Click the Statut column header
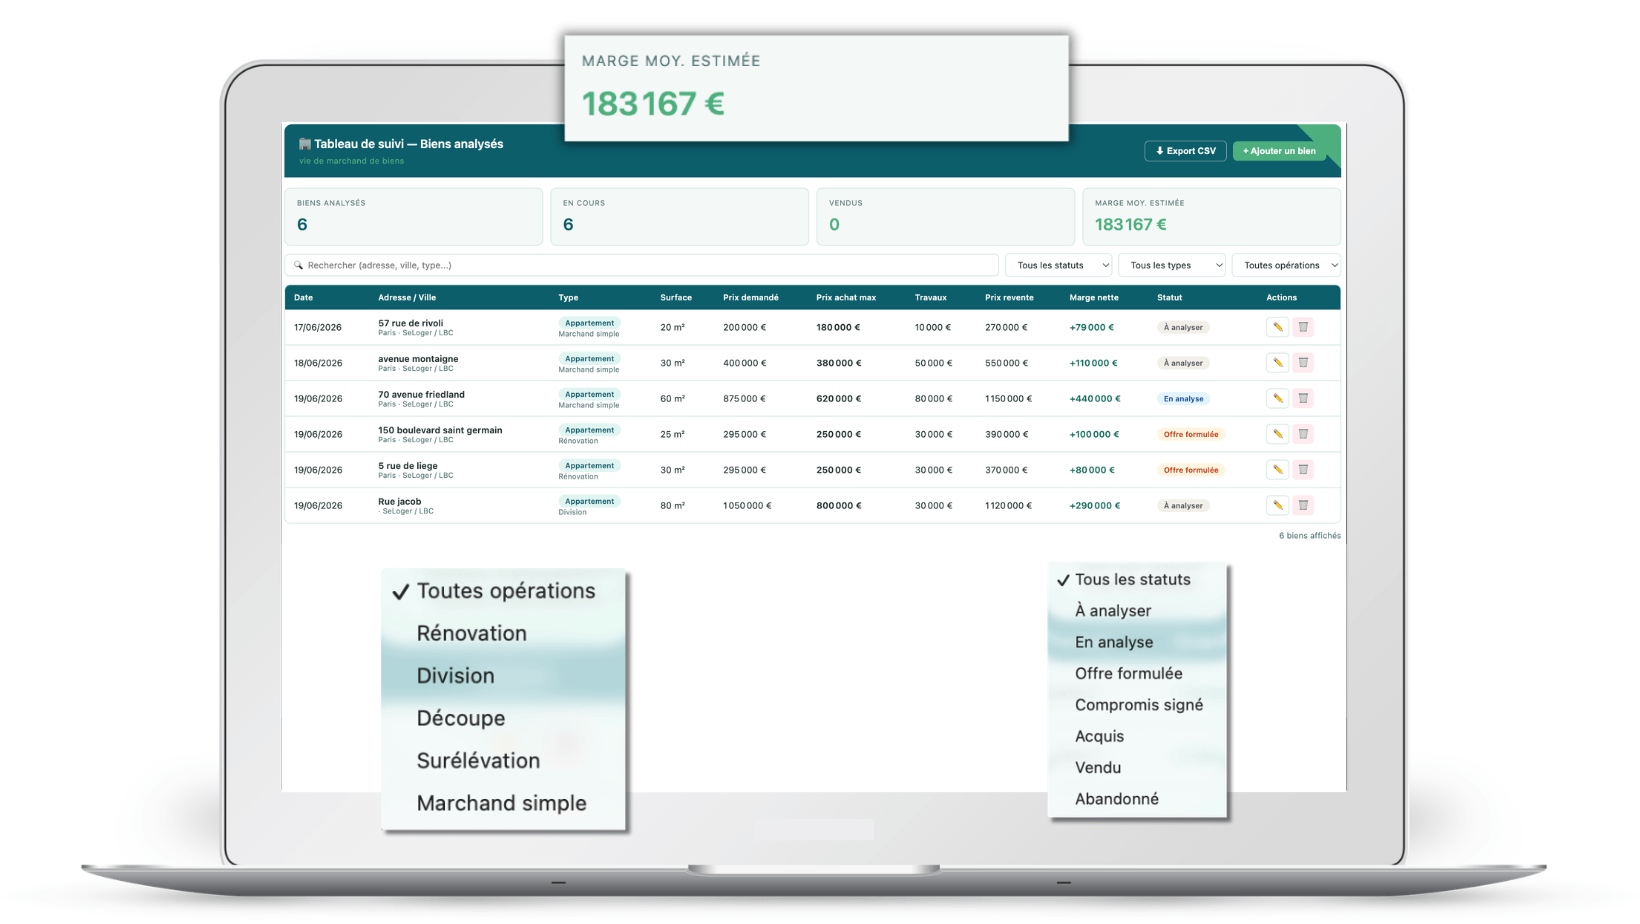The image size is (1640, 924). (1169, 298)
